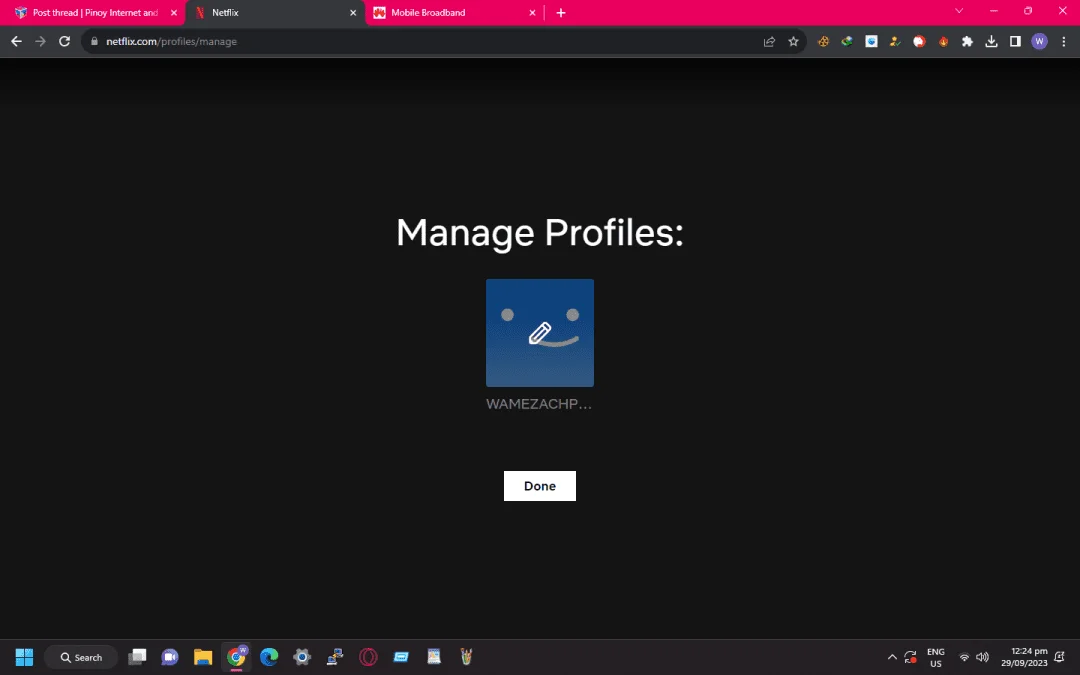Open the Chat app in taskbar
1080x675 pixels.
(170, 657)
